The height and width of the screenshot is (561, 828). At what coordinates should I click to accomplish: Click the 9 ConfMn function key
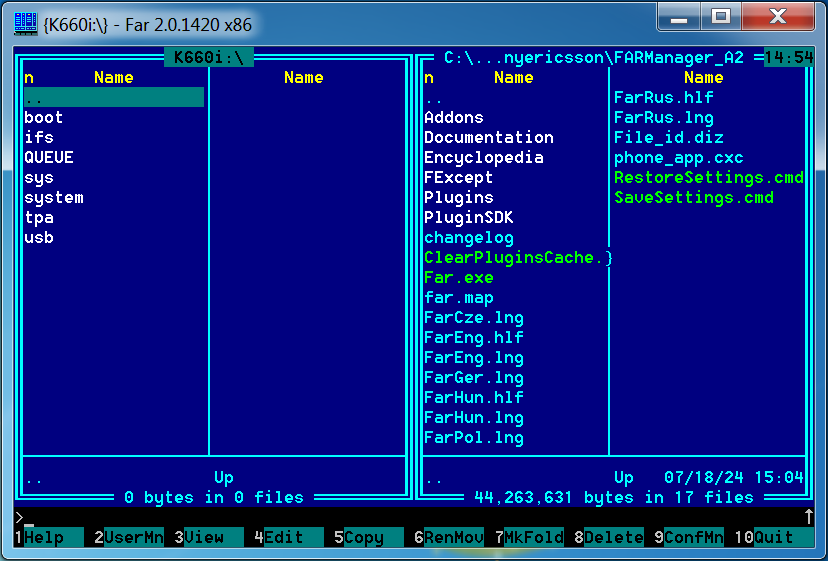(x=689, y=537)
